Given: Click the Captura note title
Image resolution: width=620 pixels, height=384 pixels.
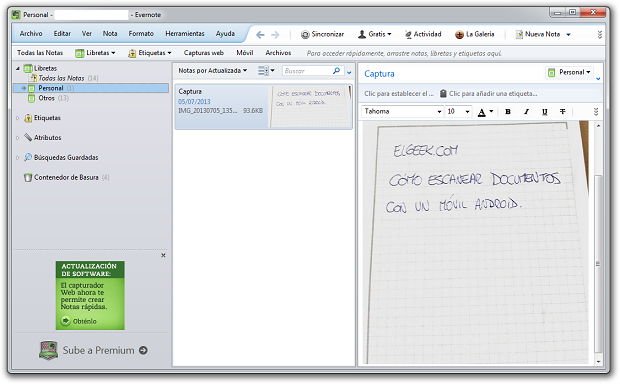Looking at the screenshot, I should (379, 74).
